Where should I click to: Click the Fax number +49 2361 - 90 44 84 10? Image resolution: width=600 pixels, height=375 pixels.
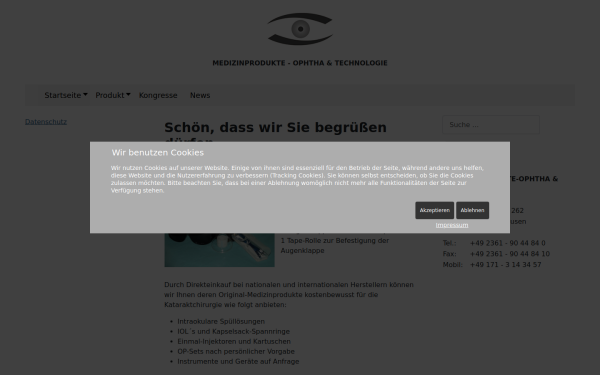click(x=510, y=254)
